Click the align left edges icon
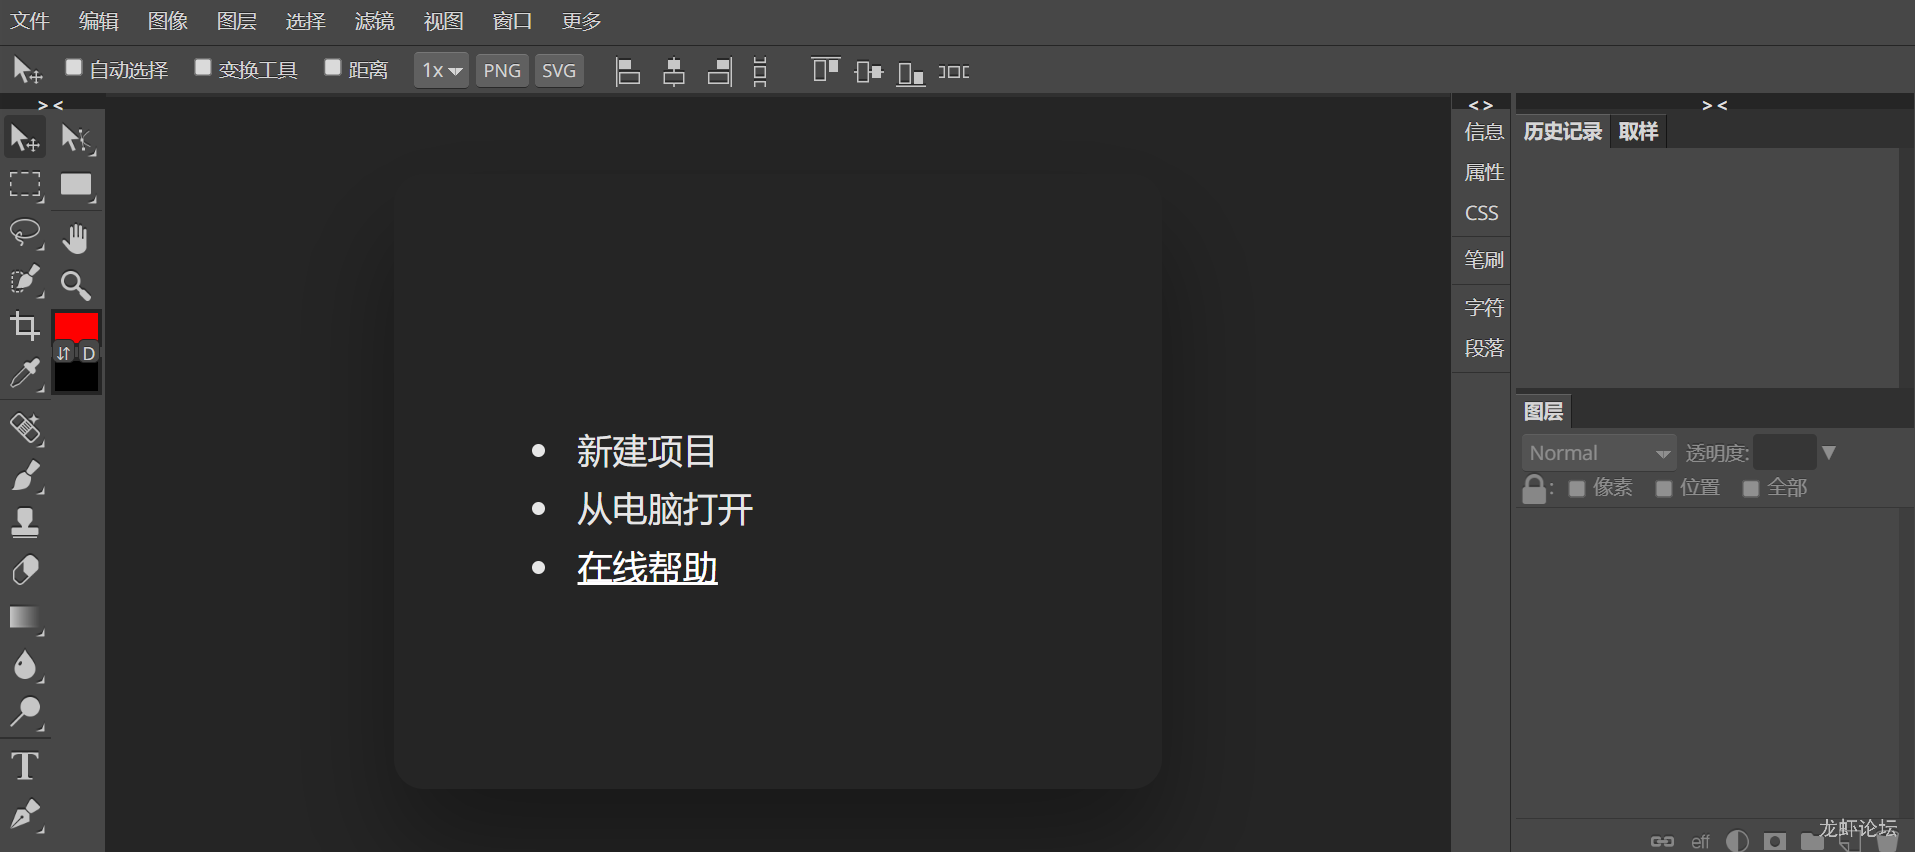 point(627,71)
